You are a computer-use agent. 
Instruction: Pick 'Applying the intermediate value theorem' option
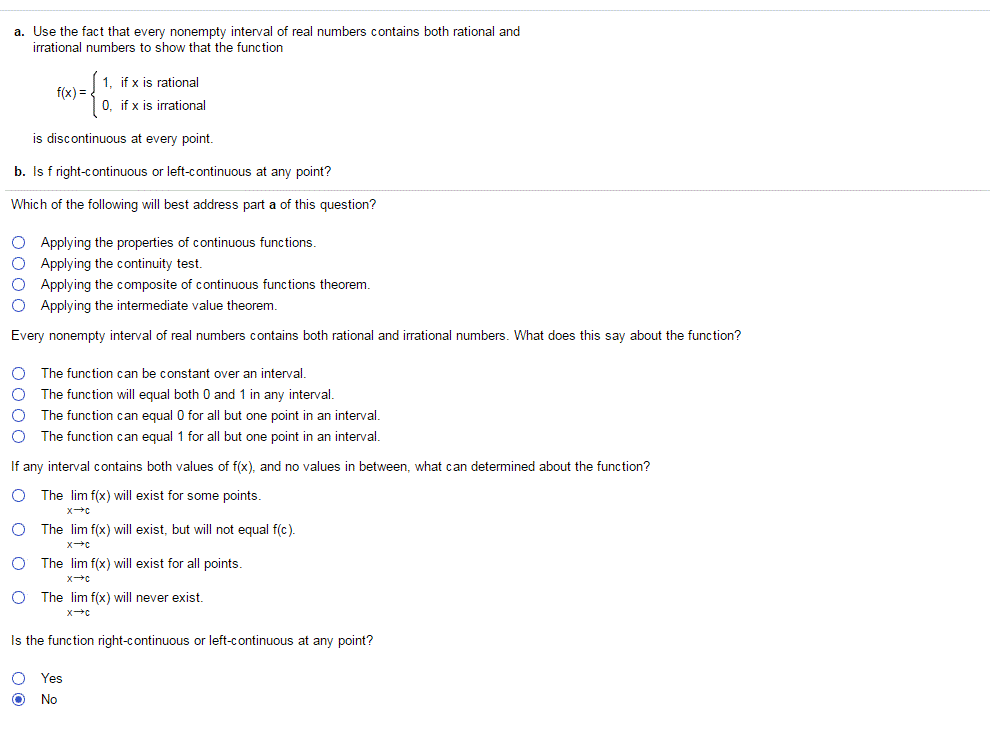click(19, 305)
